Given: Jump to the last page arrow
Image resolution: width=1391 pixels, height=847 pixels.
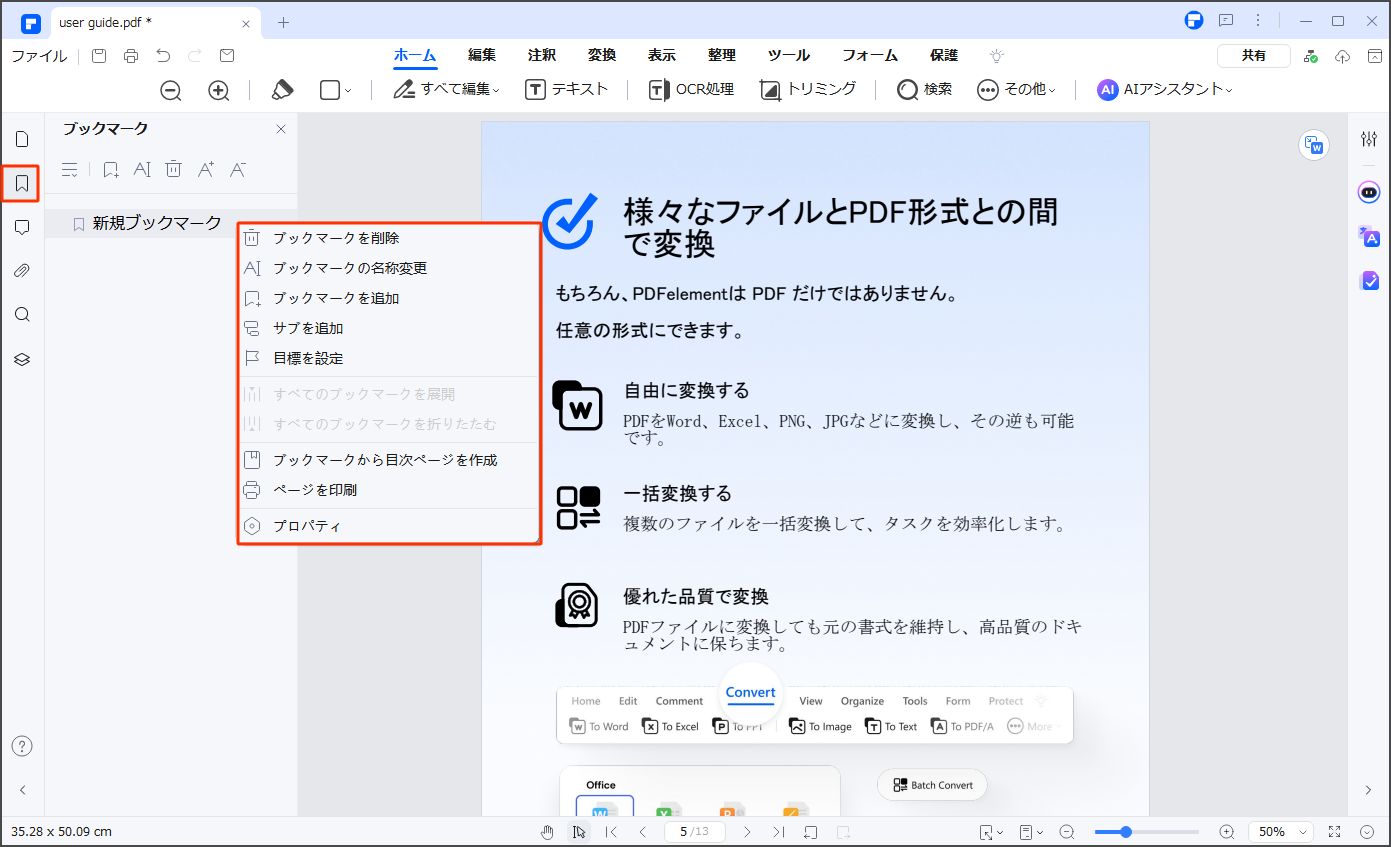Looking at the screenshot, I should [x=778, y=832].
